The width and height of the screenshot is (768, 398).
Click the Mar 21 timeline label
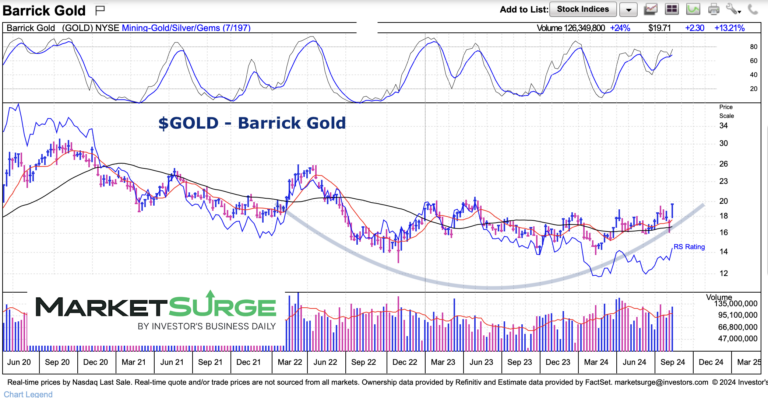[134, 362]
